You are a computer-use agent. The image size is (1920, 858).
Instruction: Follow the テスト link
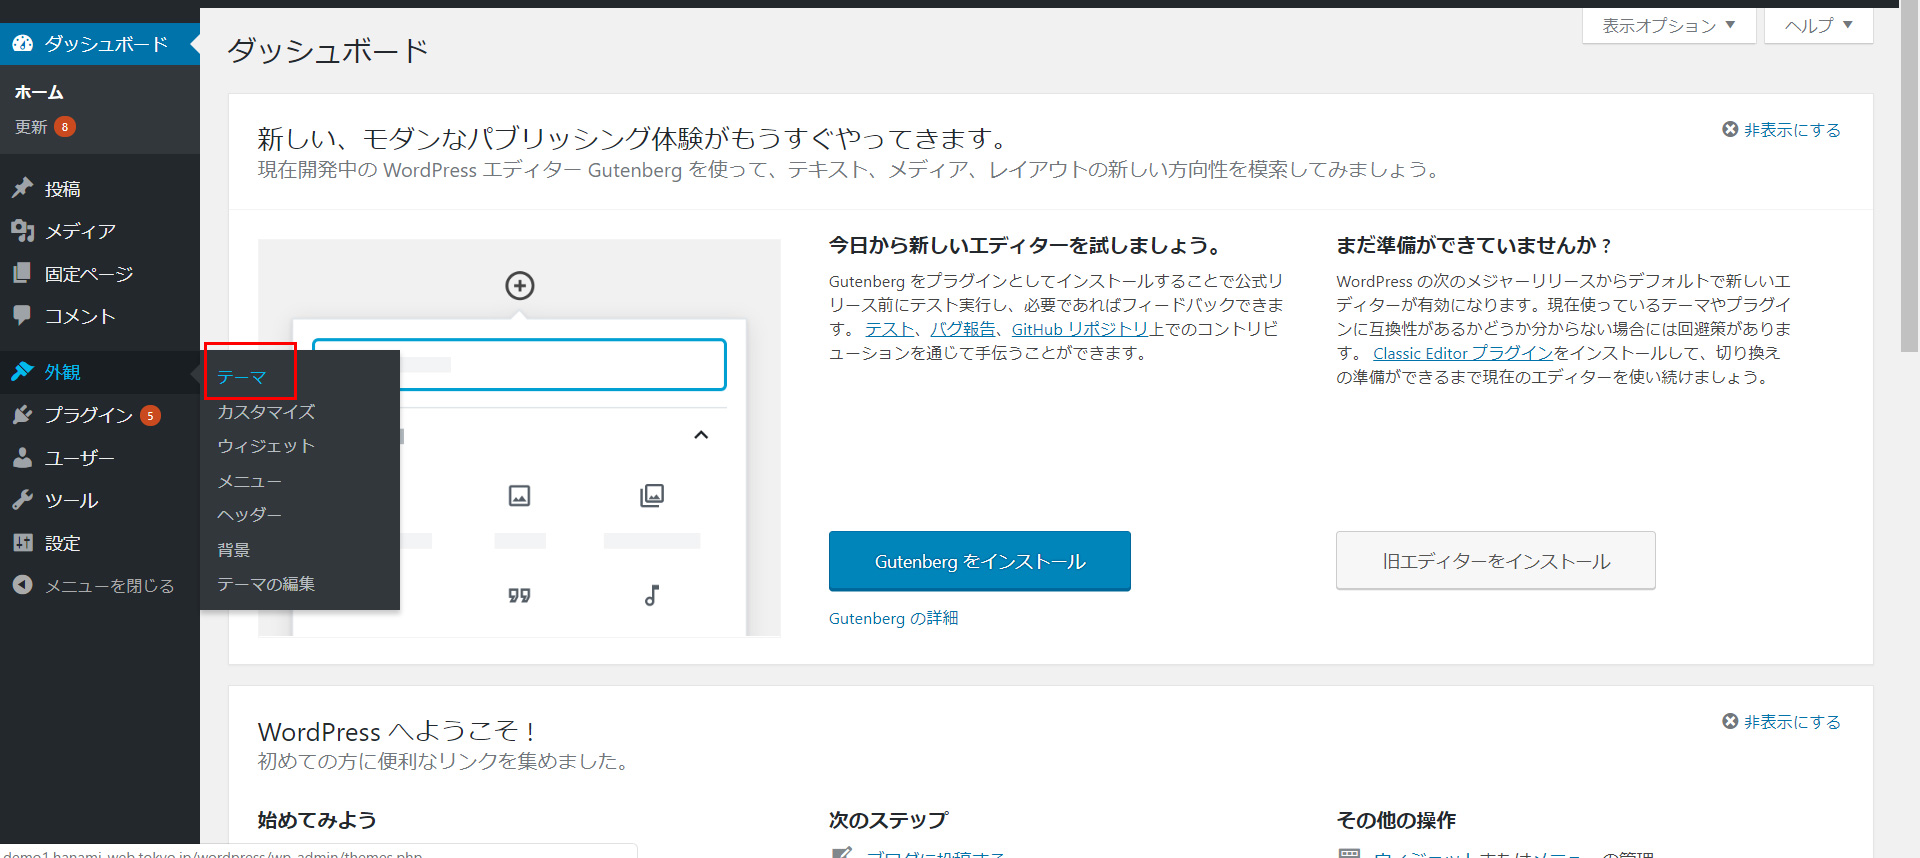pyautogui.click(x=889, y=329)
